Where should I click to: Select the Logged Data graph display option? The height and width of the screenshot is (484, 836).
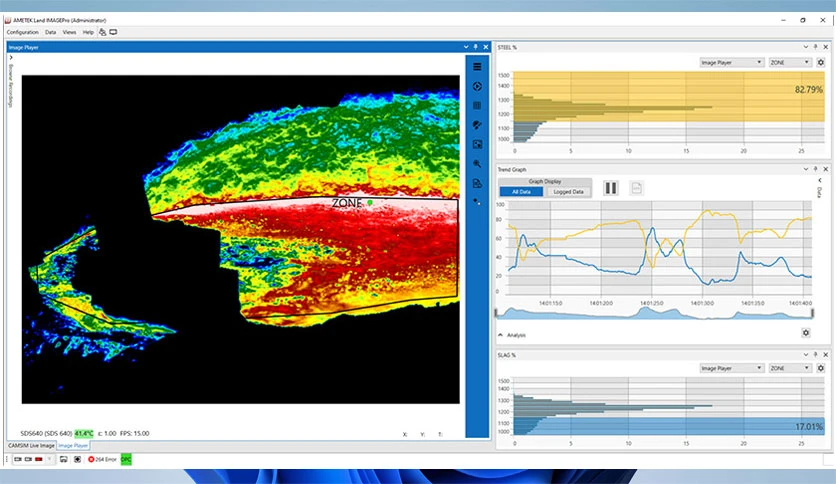click(568, 191)
